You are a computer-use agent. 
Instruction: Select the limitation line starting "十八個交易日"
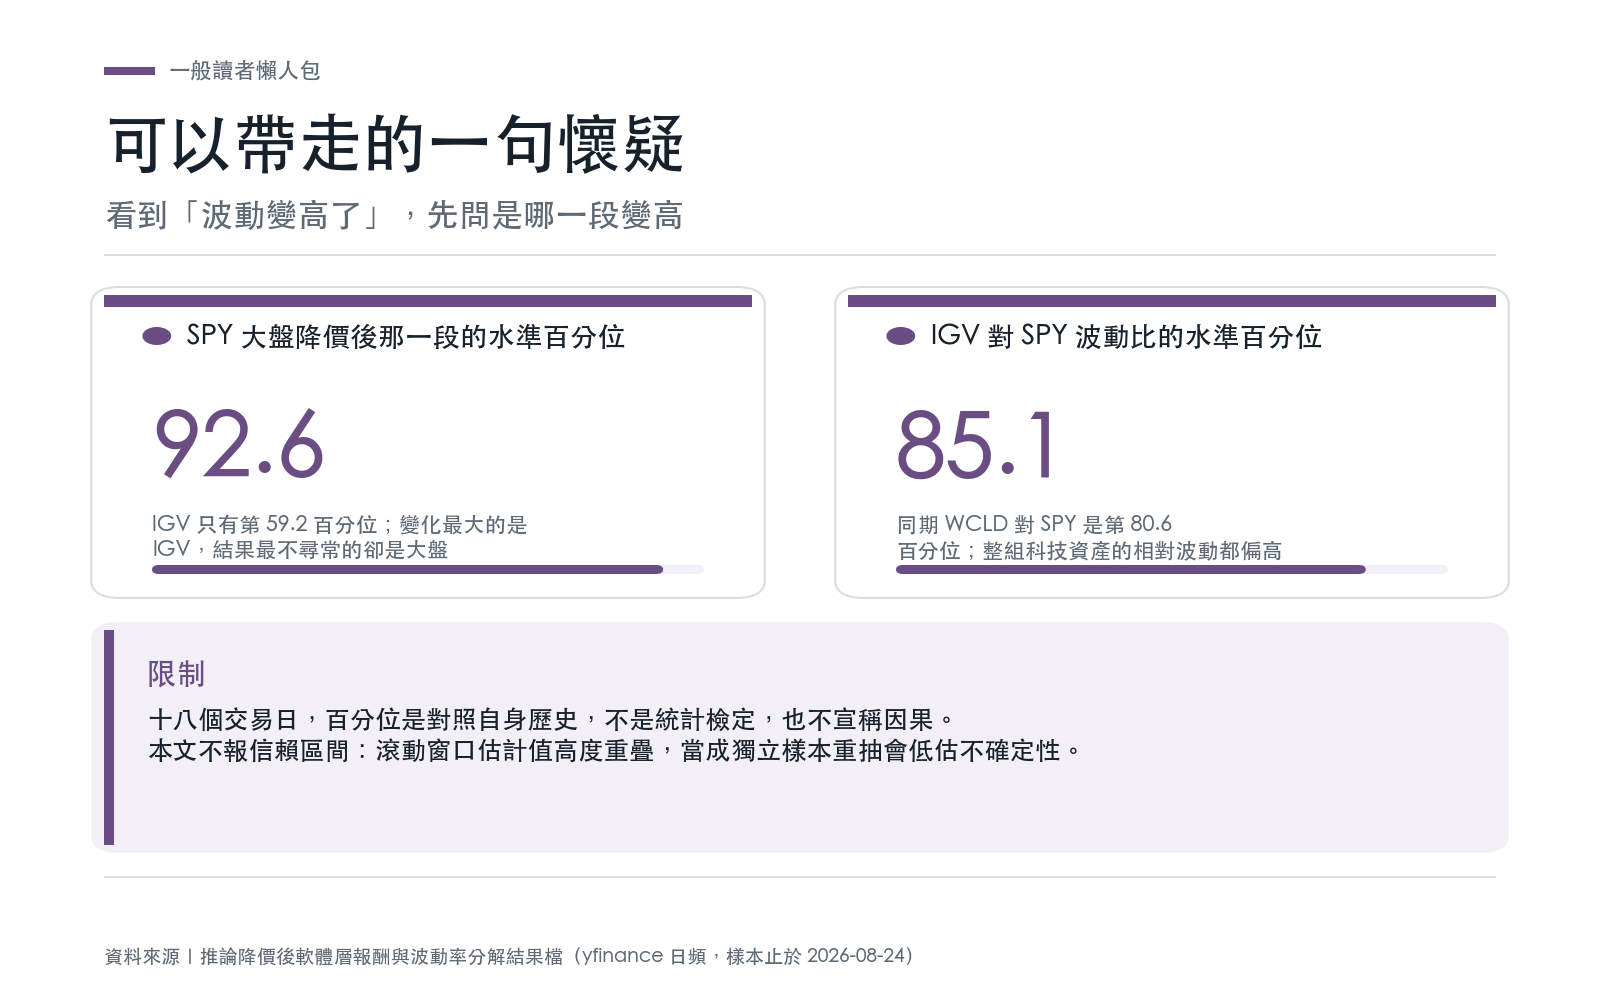551,720
